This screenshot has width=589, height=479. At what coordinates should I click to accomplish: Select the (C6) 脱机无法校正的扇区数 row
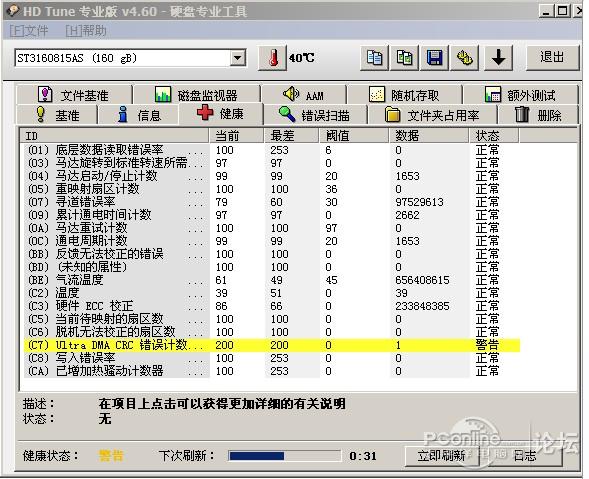point(272,332)
